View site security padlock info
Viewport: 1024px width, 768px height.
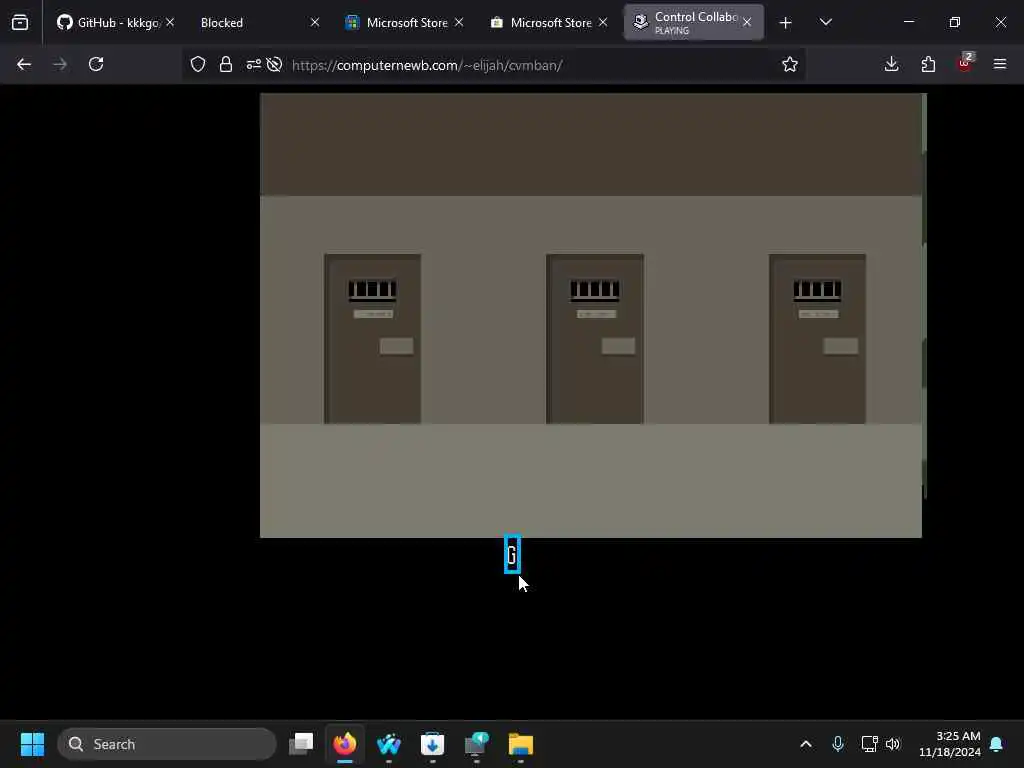[x=226, y=64]
